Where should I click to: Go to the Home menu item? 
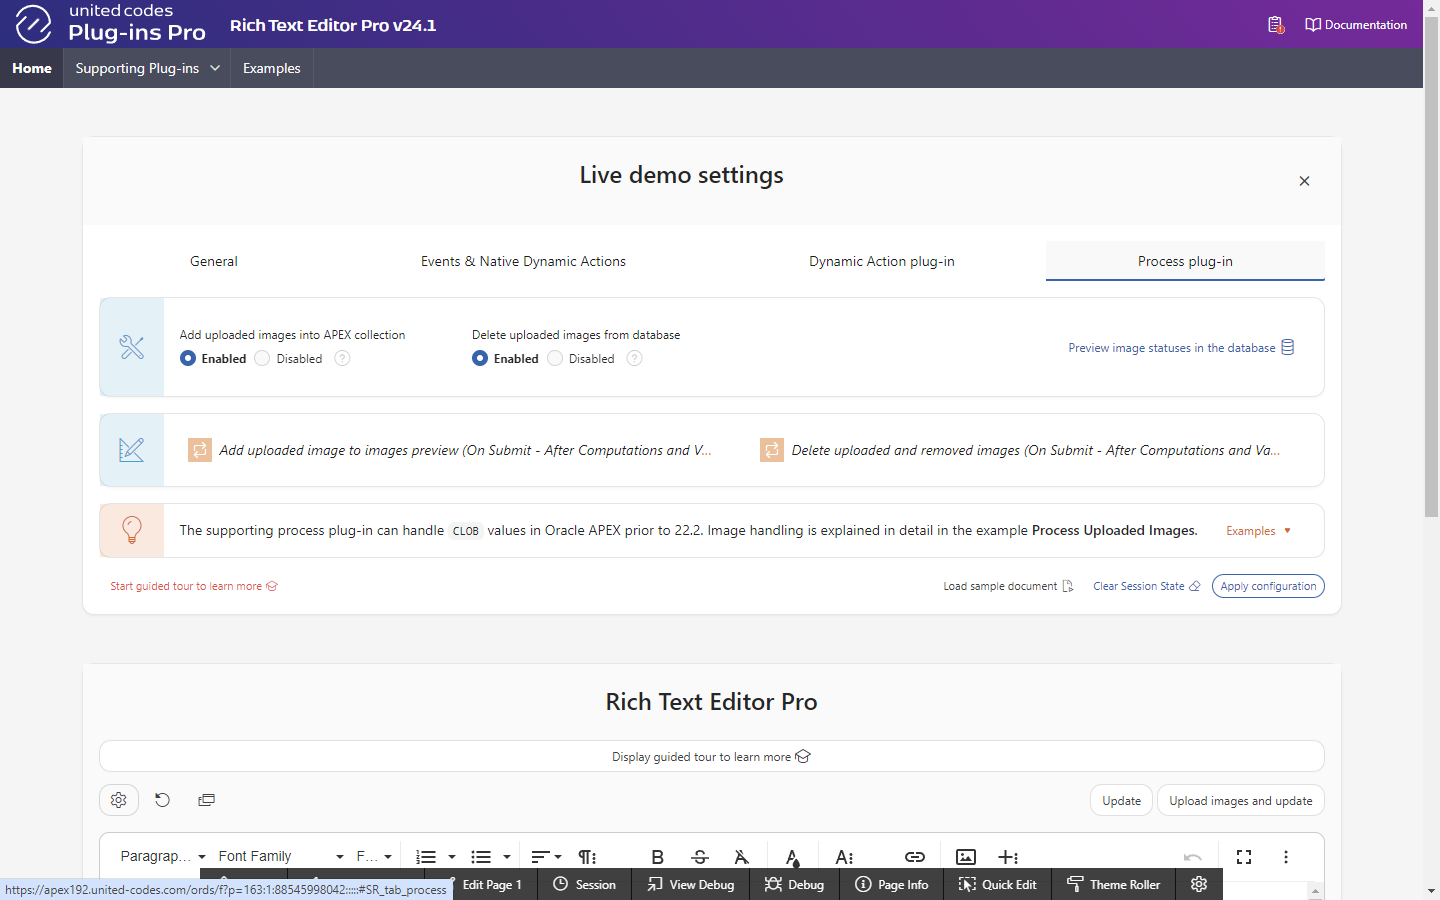click(x=32, y=68)
